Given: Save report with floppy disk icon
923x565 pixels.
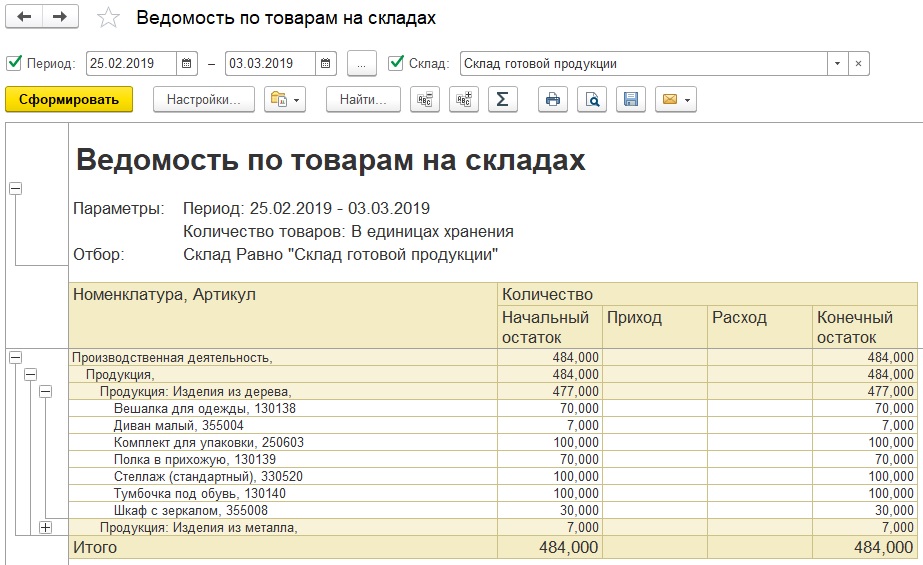Looking at the screenshot, I should tap(631, 99).
